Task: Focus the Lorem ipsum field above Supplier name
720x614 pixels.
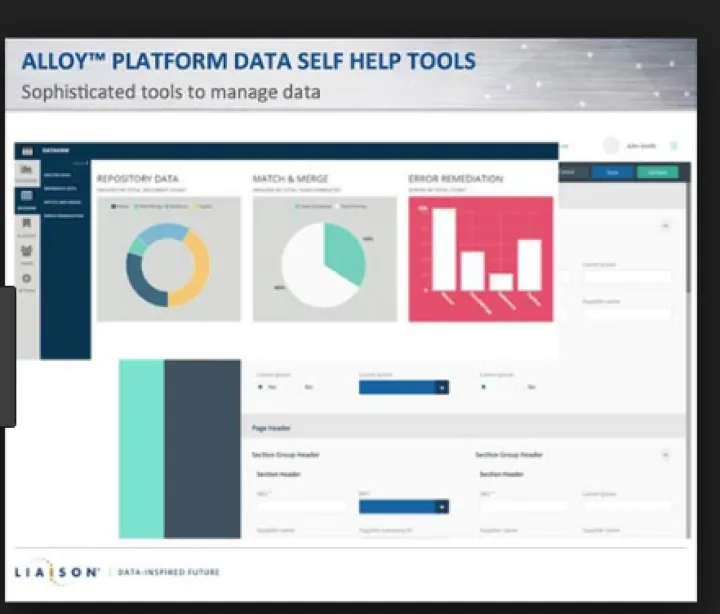Action: click(627, 276)
